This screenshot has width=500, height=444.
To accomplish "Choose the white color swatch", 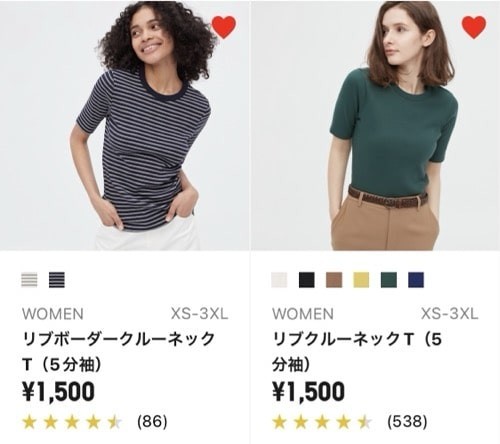I will (x=279, y=280).
